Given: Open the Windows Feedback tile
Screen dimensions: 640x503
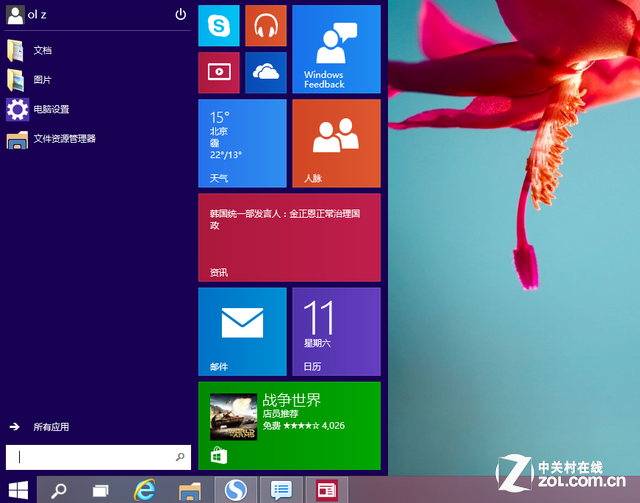Looking at the screenshot, I should (335, 49).
